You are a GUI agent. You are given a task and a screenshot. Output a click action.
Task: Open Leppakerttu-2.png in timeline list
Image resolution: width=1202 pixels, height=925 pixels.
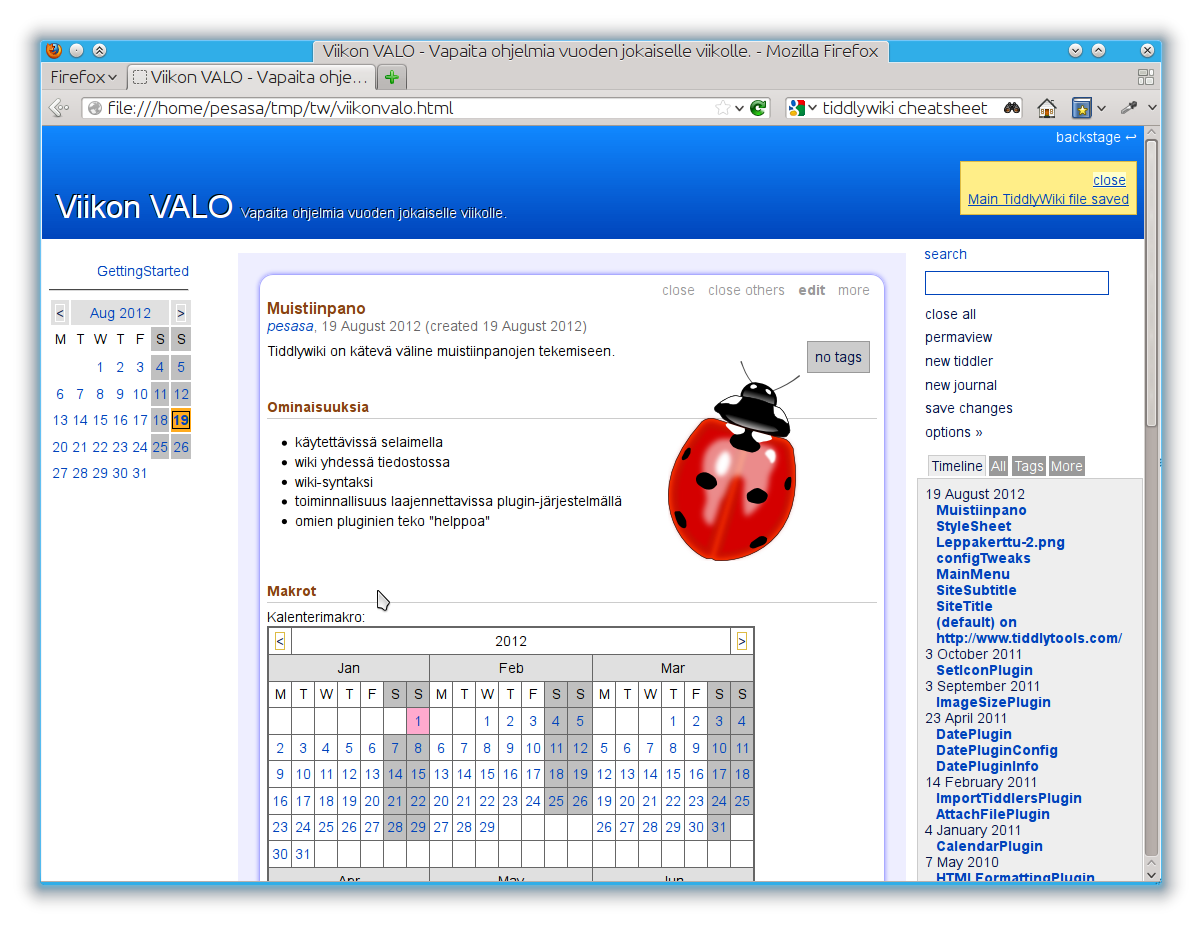coord(1000,542)
